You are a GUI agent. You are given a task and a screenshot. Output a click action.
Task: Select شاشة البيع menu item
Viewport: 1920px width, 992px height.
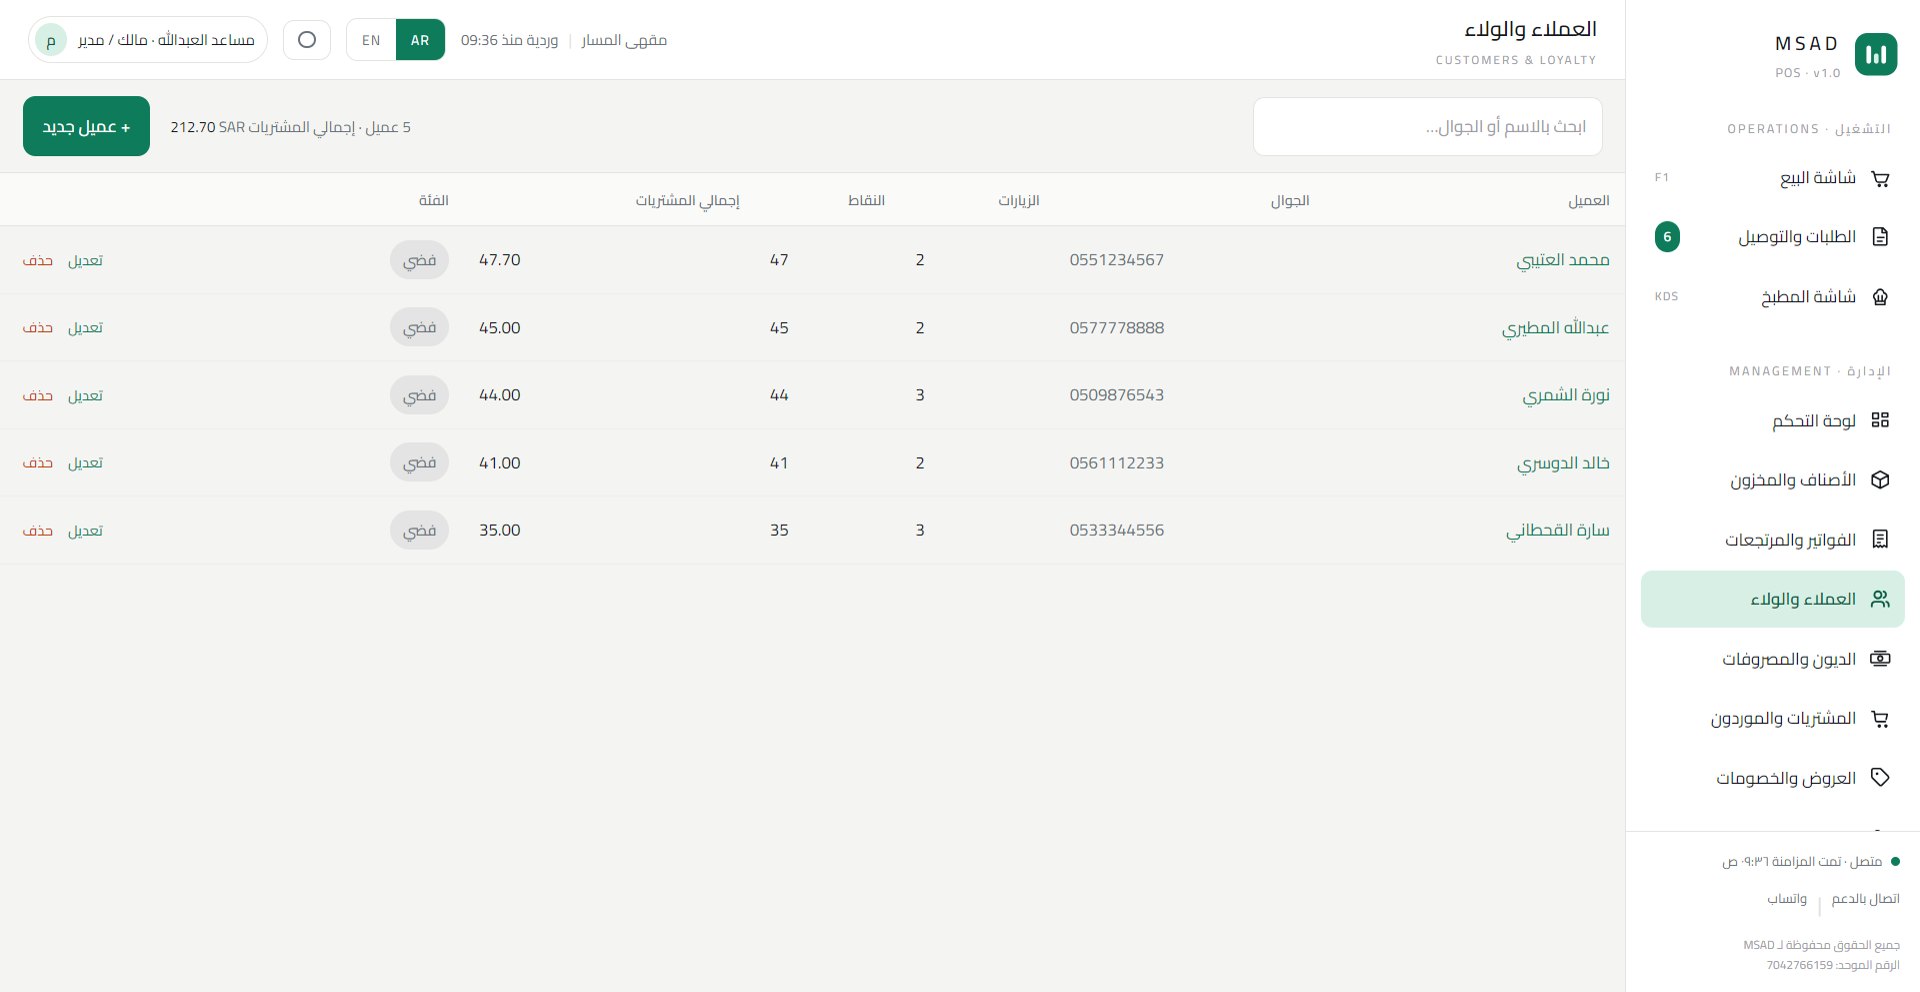click(x=1772, y=178)
